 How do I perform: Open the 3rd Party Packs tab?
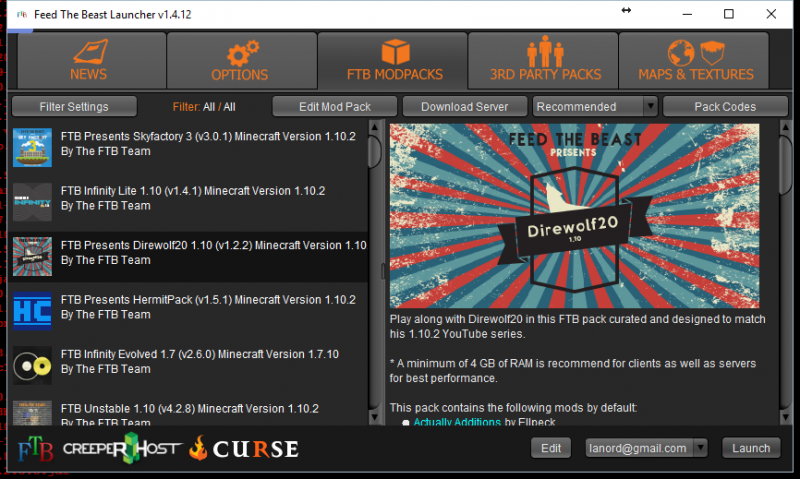(543, 60)
